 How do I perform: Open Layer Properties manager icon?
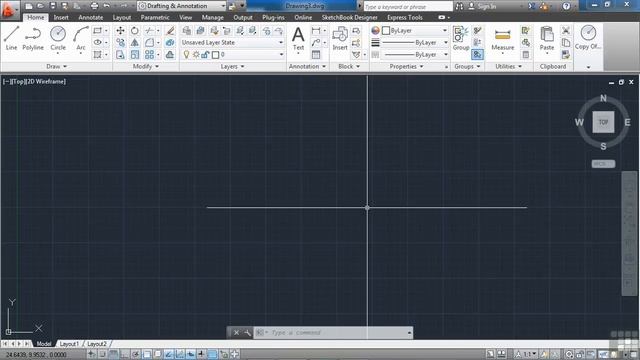[187, 31]
